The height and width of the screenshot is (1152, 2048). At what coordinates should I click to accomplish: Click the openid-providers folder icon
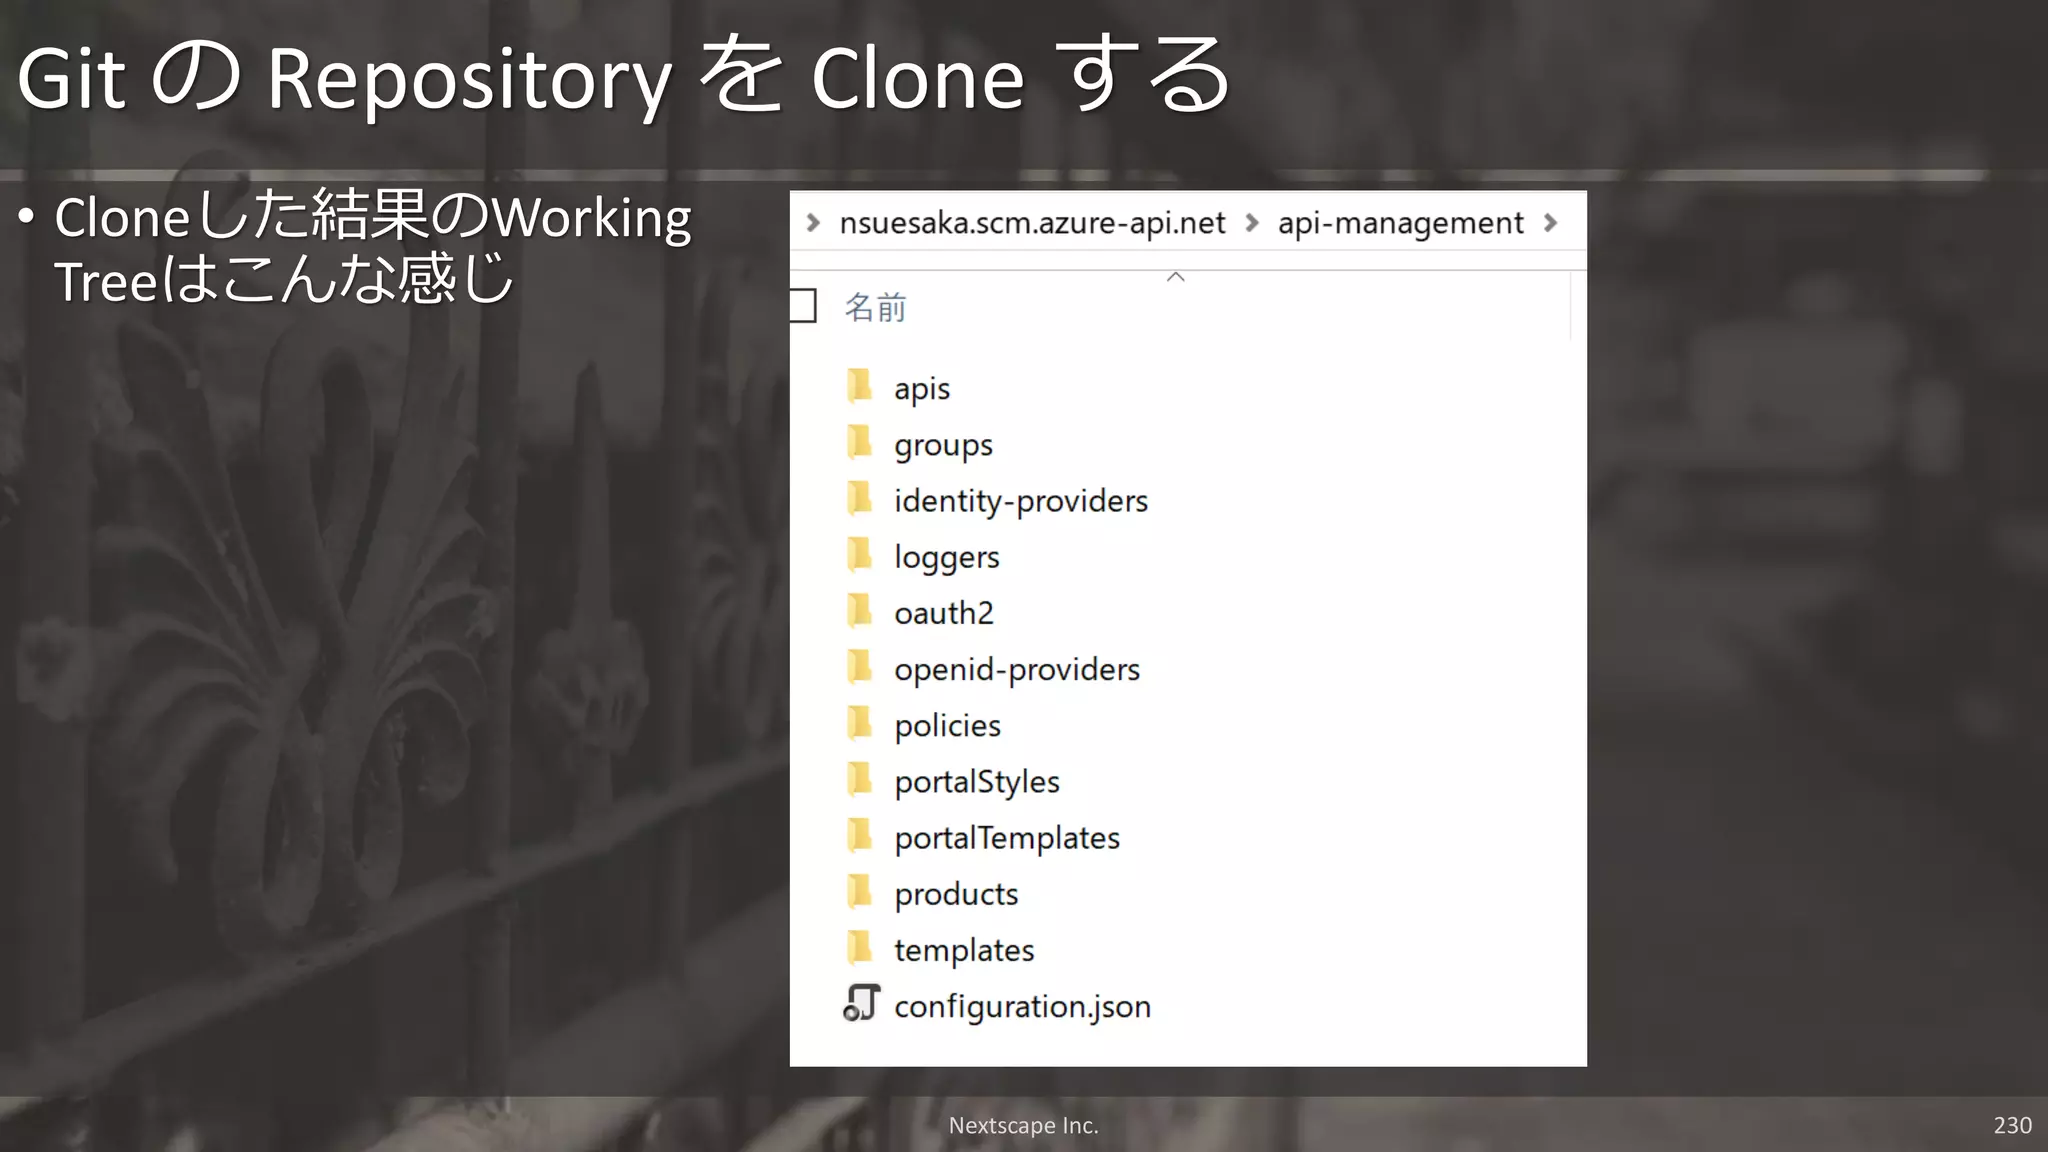coord(860,666)
